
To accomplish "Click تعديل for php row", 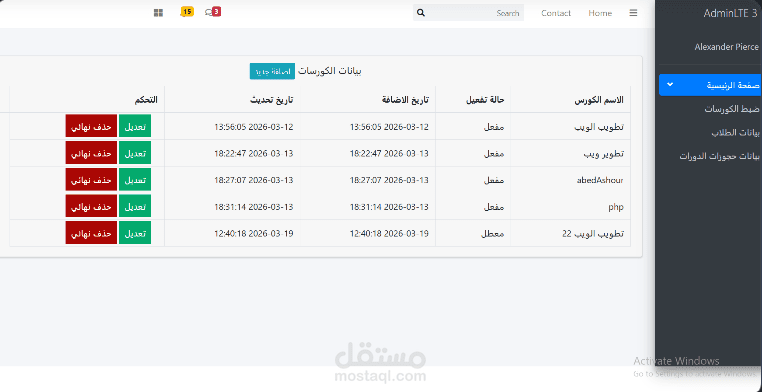I will coord(135,206).
